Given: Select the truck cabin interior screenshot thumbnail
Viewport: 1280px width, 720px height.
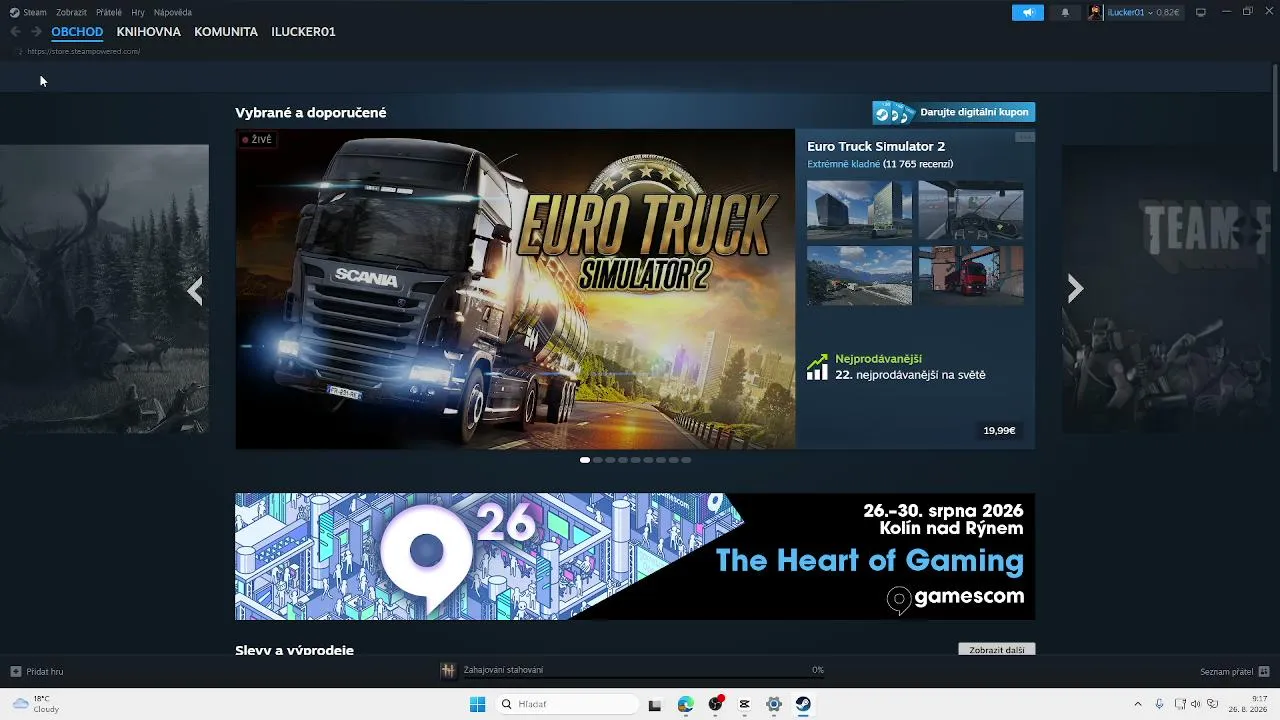Looking at the screenshot, I should point(971,210).
